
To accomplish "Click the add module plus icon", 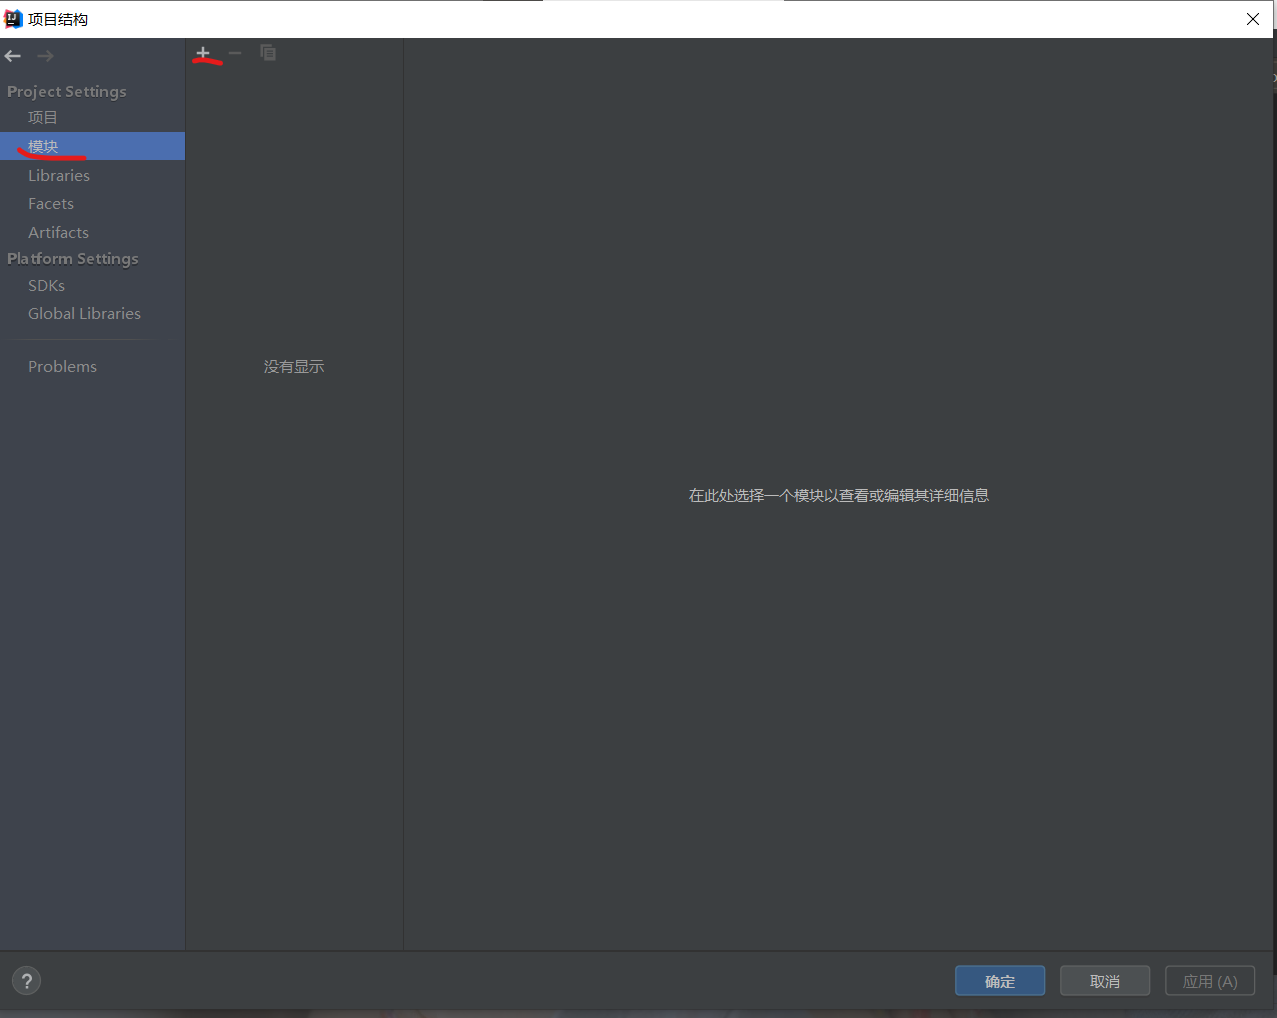I will click(203, 53).
